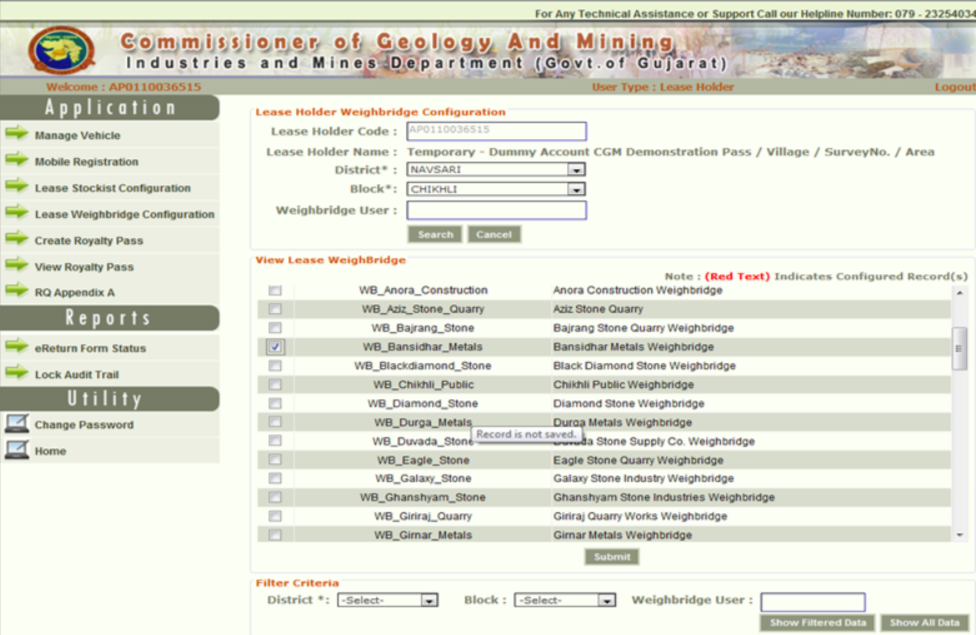Click the green arrow beside Lease Stockist Configuration
This screenshot has height=635, width=976.
[x=17, y=186]
